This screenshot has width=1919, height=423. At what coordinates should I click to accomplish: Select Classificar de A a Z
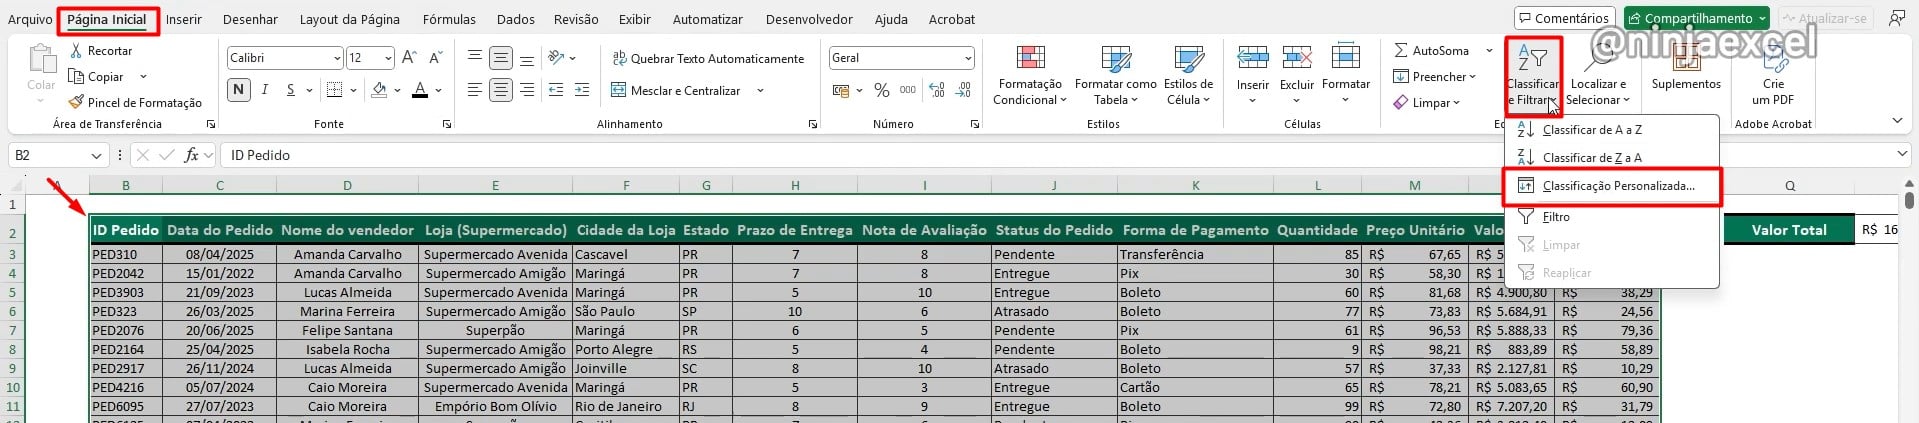(1612, 130)
